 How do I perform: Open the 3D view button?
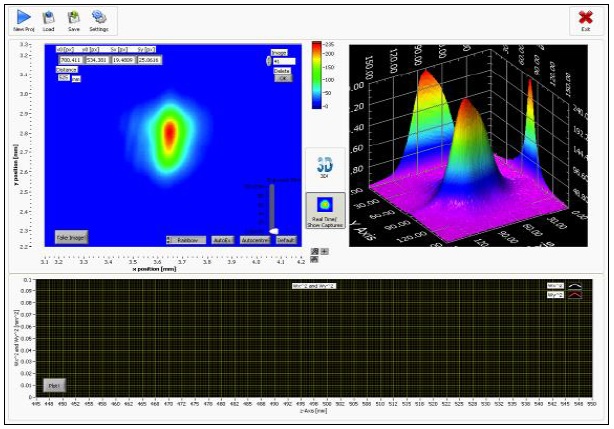tap(324, 167)
